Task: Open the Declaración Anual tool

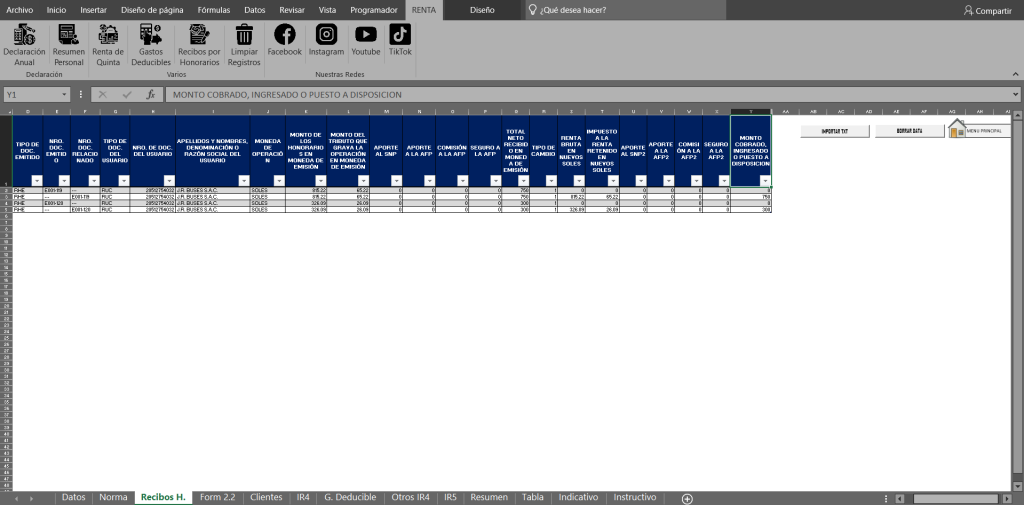Action: (x=24, y=44)
